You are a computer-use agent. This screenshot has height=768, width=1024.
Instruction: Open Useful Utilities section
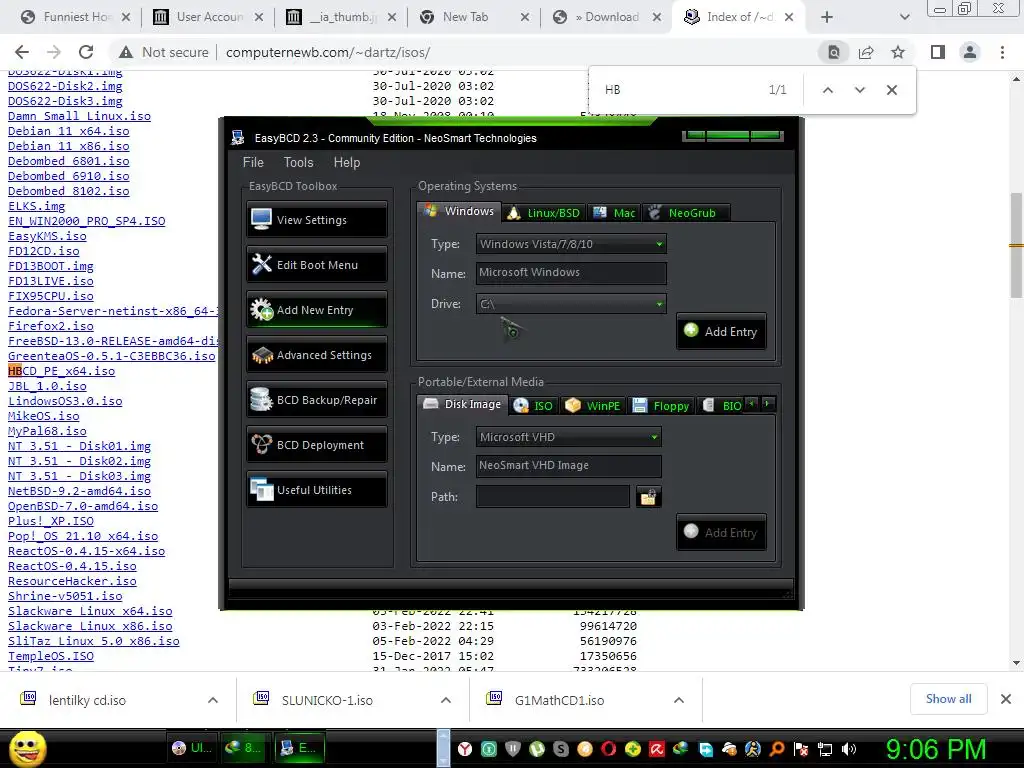(317, 490)
